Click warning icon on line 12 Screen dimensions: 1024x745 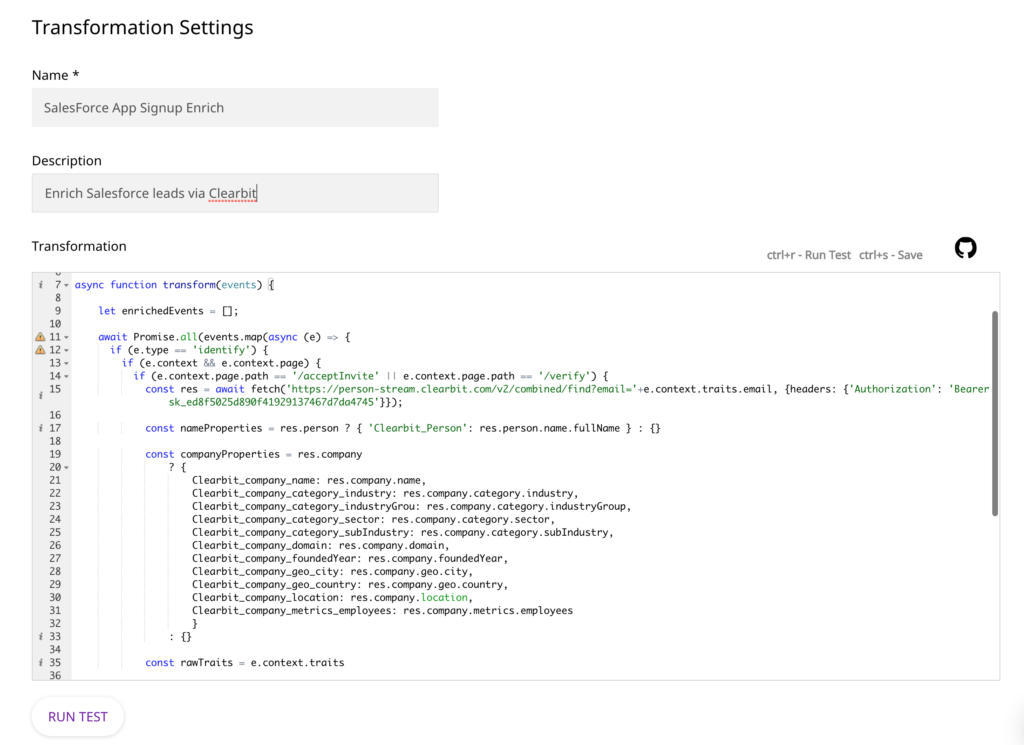pos(40,350)
